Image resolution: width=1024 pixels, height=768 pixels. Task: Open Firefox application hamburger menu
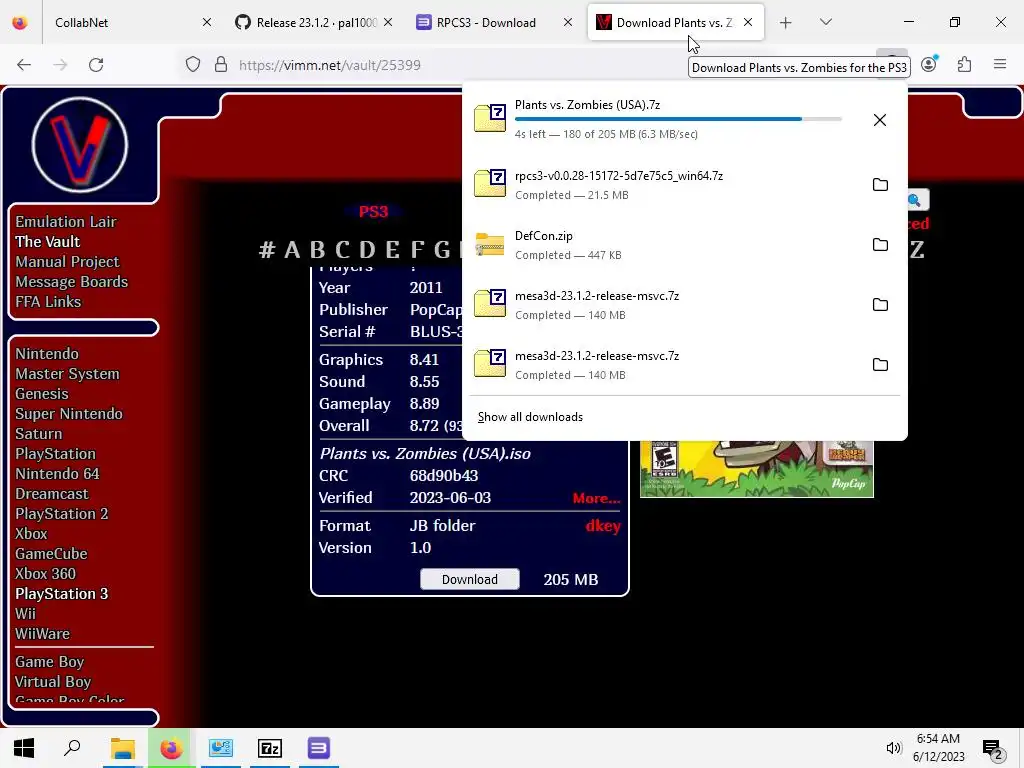[1000, 64]
